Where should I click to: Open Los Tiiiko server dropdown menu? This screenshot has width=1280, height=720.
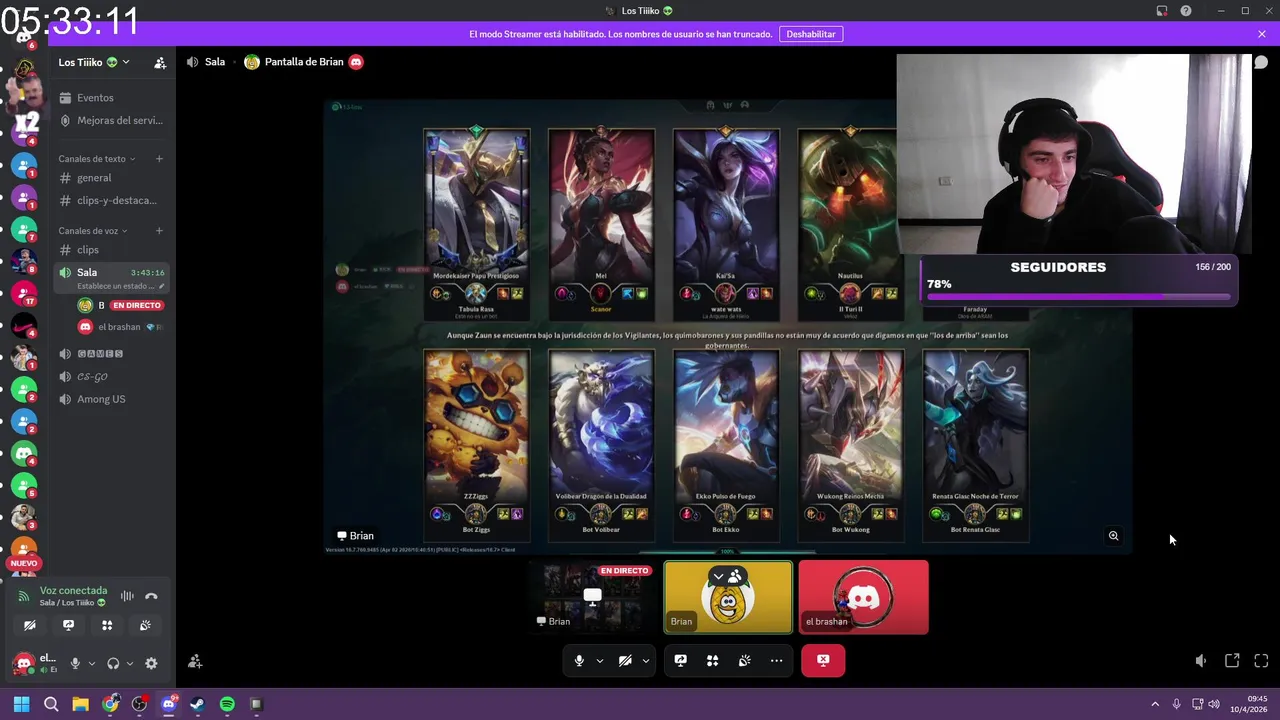click(94, 62)
